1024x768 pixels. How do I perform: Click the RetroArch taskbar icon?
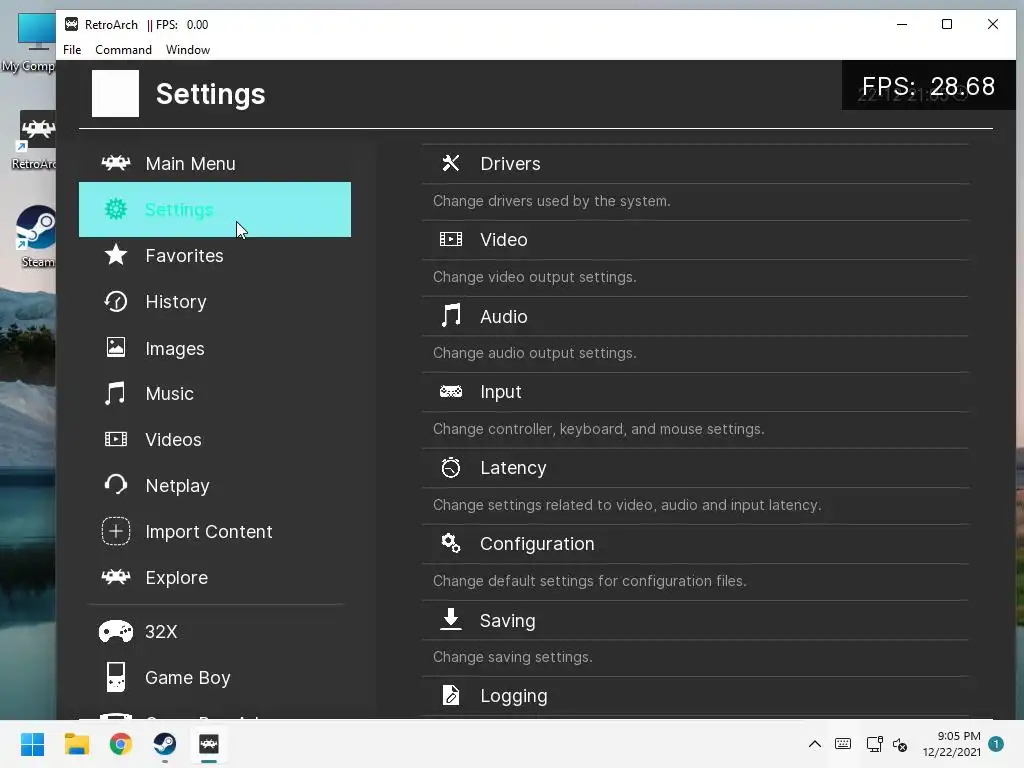point(209,744)
